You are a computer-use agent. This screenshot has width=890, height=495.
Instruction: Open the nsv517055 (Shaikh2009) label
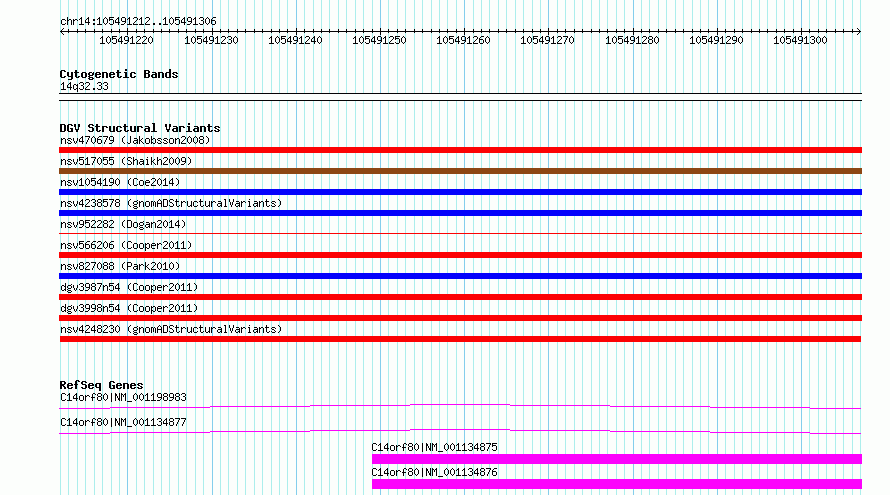pos(126,161)
